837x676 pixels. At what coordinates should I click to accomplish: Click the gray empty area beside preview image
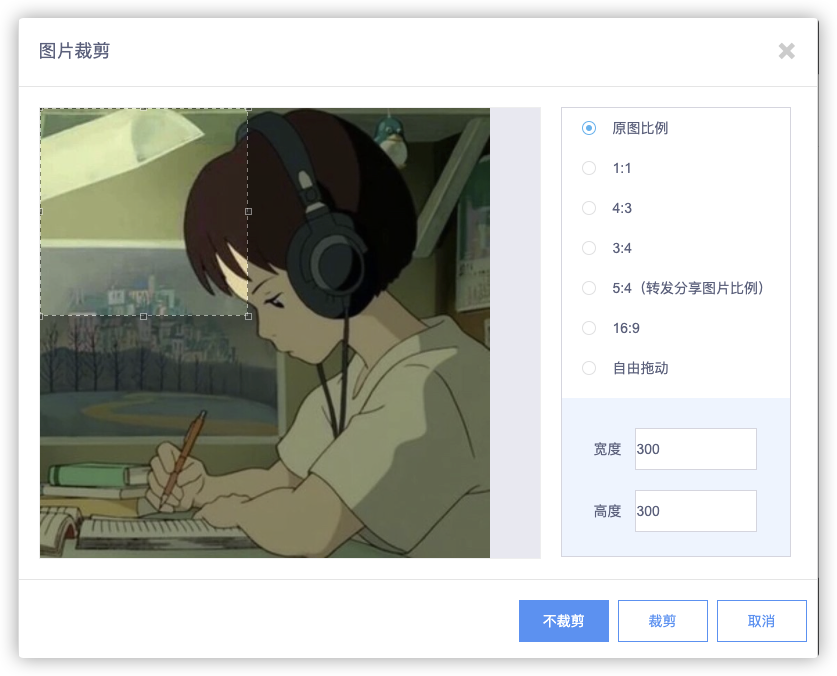tap(515, 333)
